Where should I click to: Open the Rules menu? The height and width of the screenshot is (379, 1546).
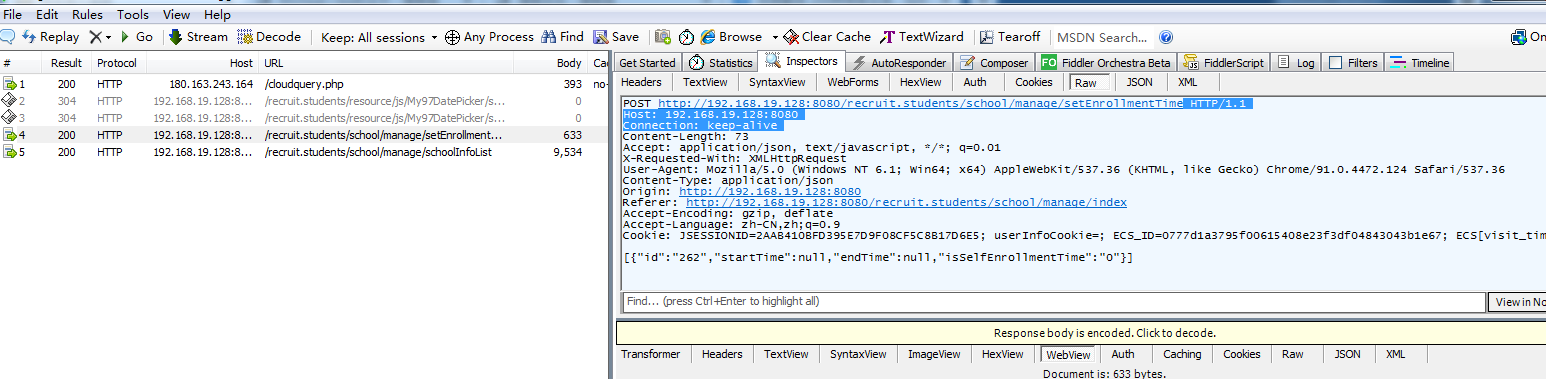87,15
